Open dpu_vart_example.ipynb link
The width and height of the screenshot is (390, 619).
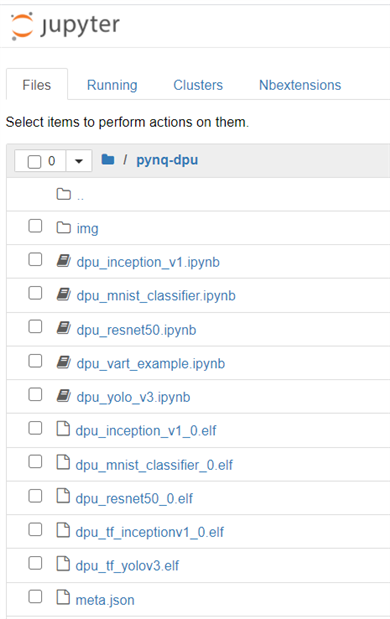(x=151, y=363)
